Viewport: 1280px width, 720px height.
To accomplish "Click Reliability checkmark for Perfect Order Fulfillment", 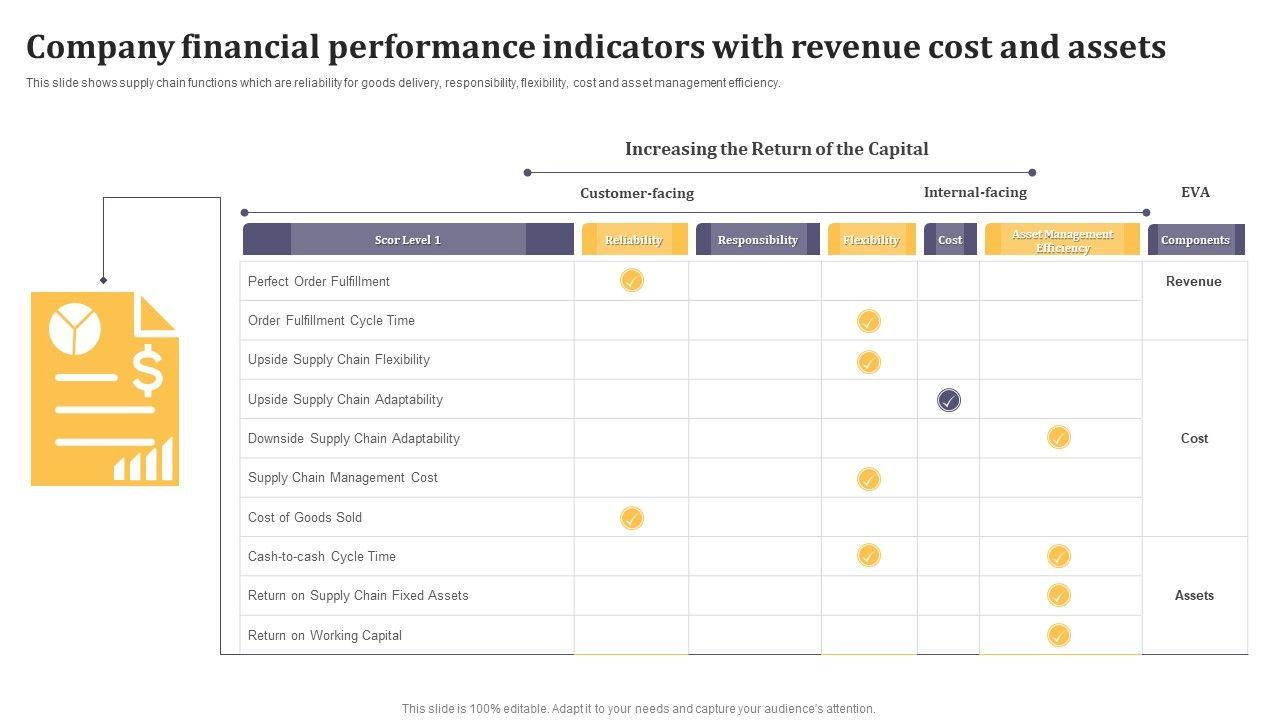I will (x=632, y=281).
